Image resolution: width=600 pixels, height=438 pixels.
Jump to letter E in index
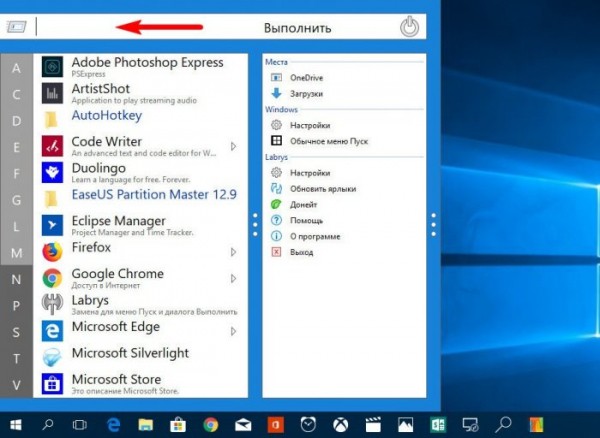[x=16, y=147]
